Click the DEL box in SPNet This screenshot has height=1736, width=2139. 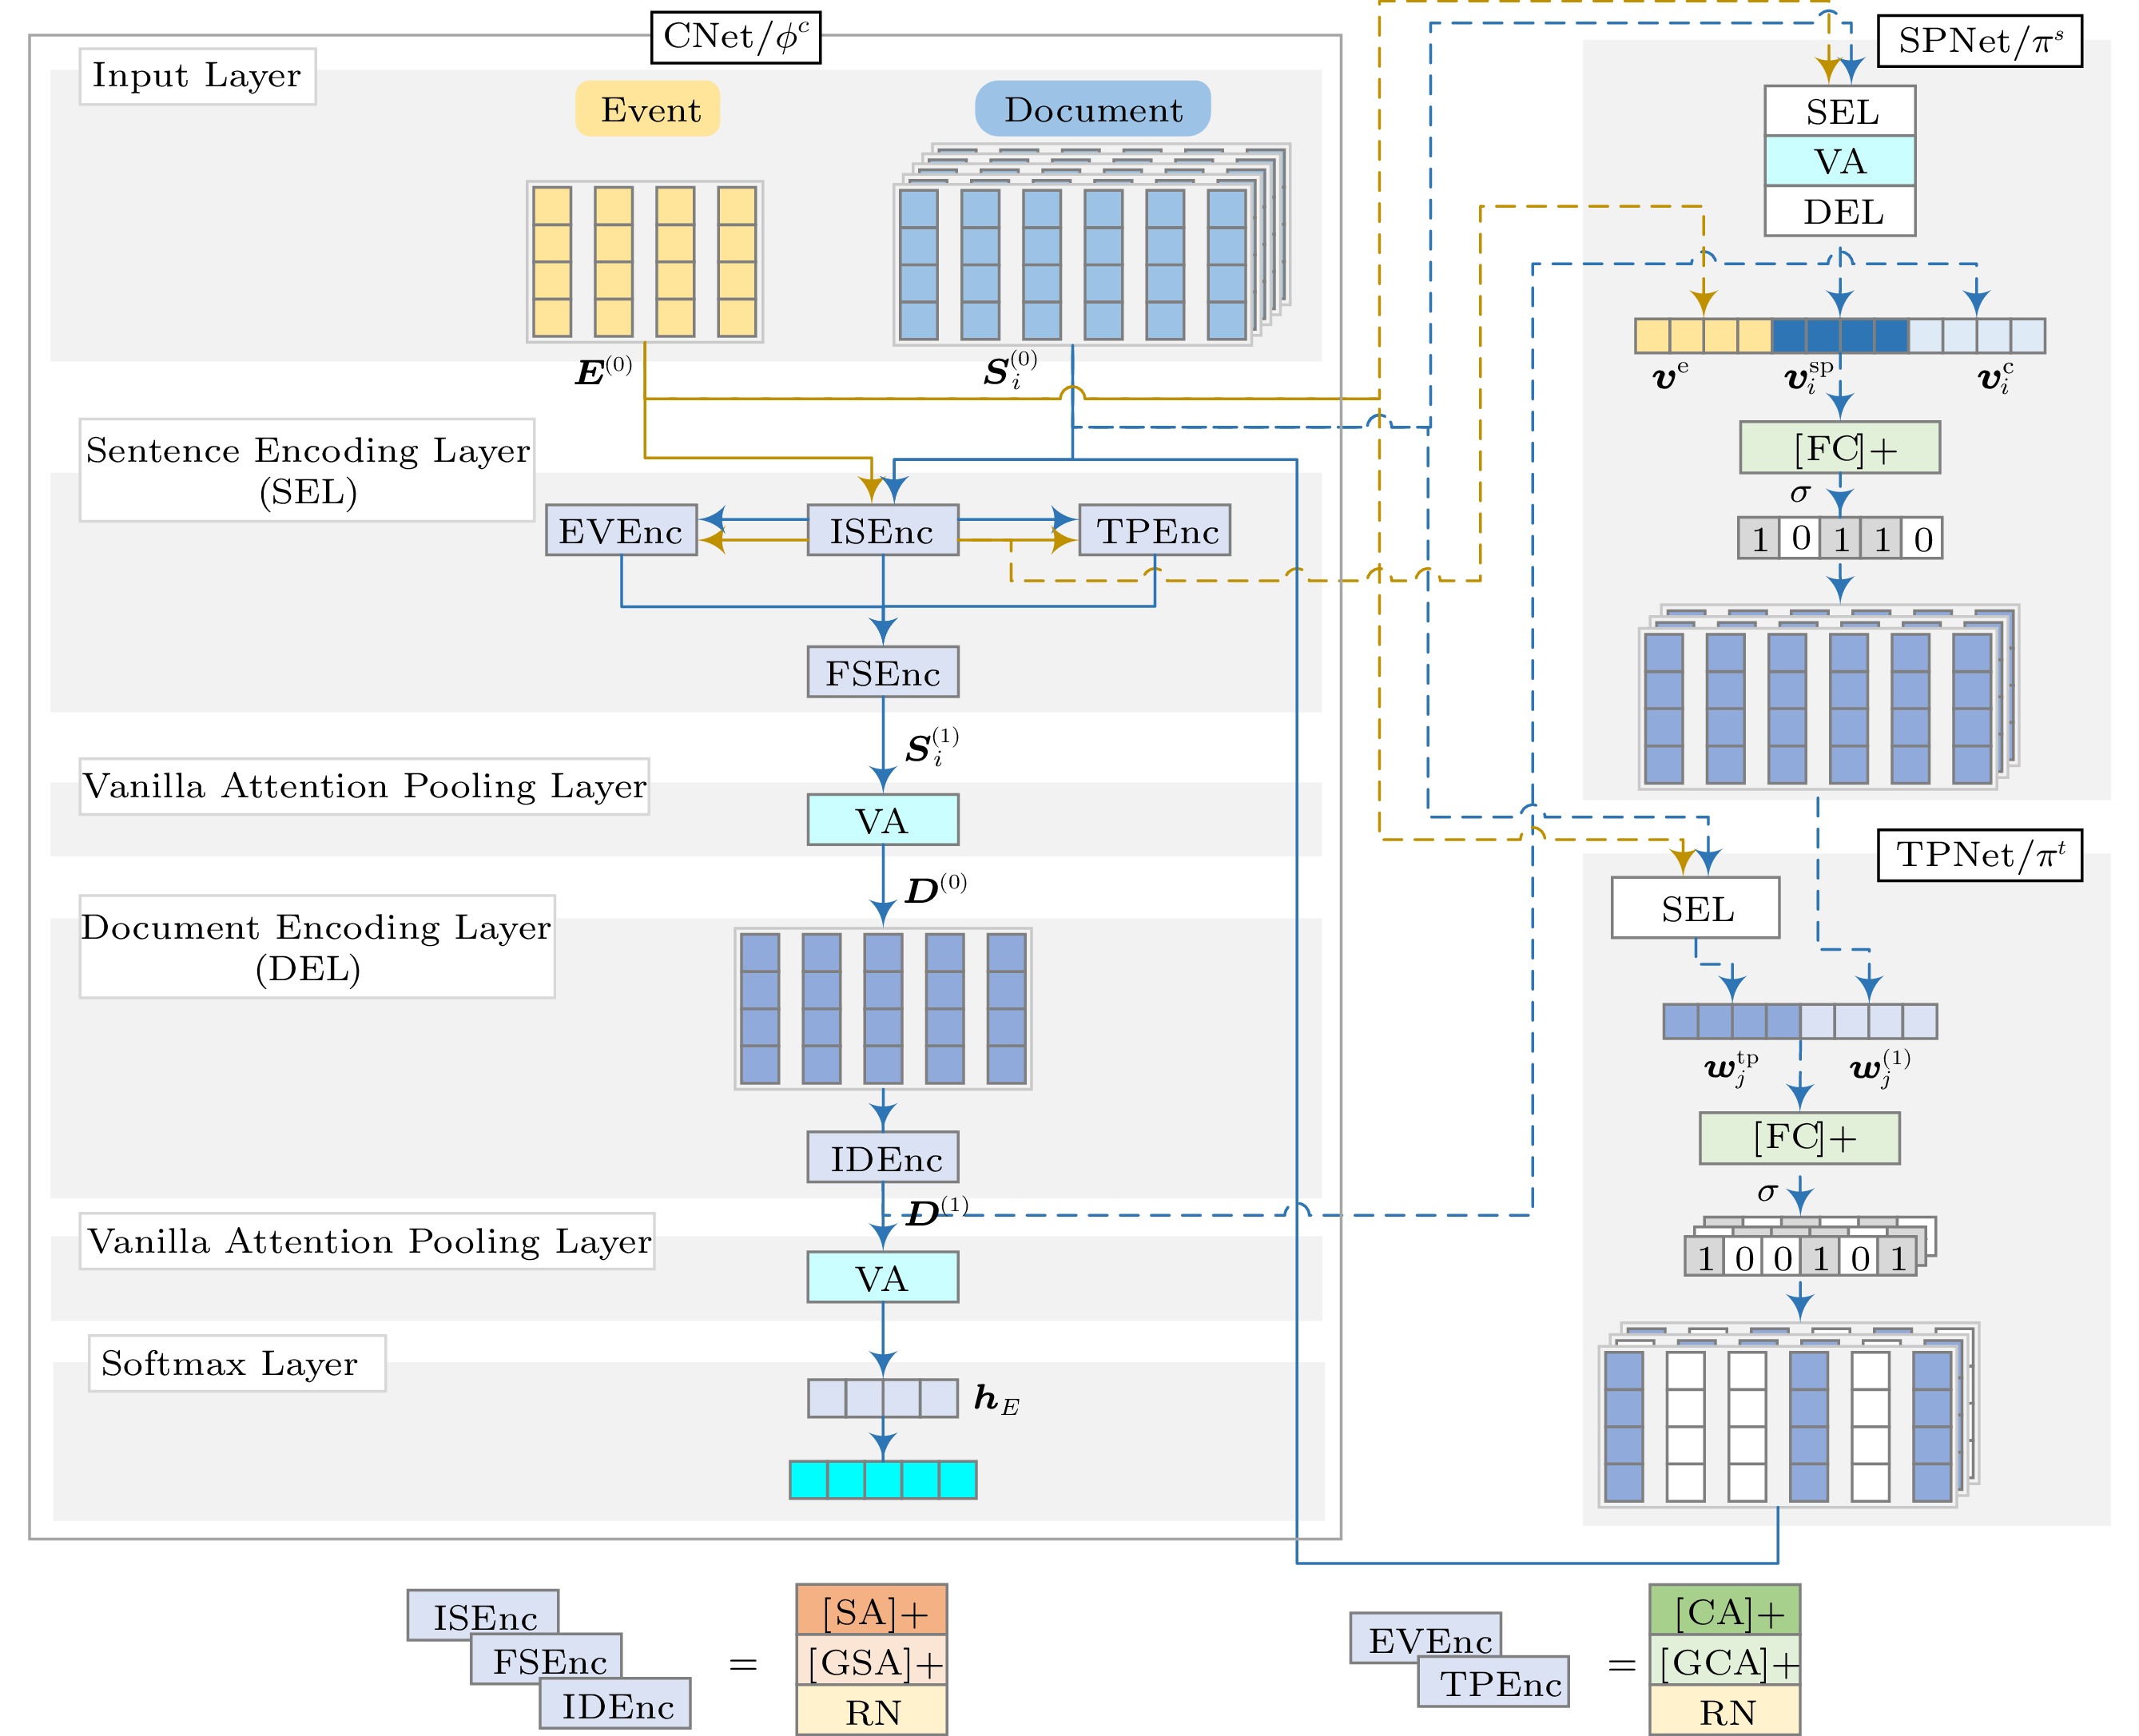(1839, 210)
